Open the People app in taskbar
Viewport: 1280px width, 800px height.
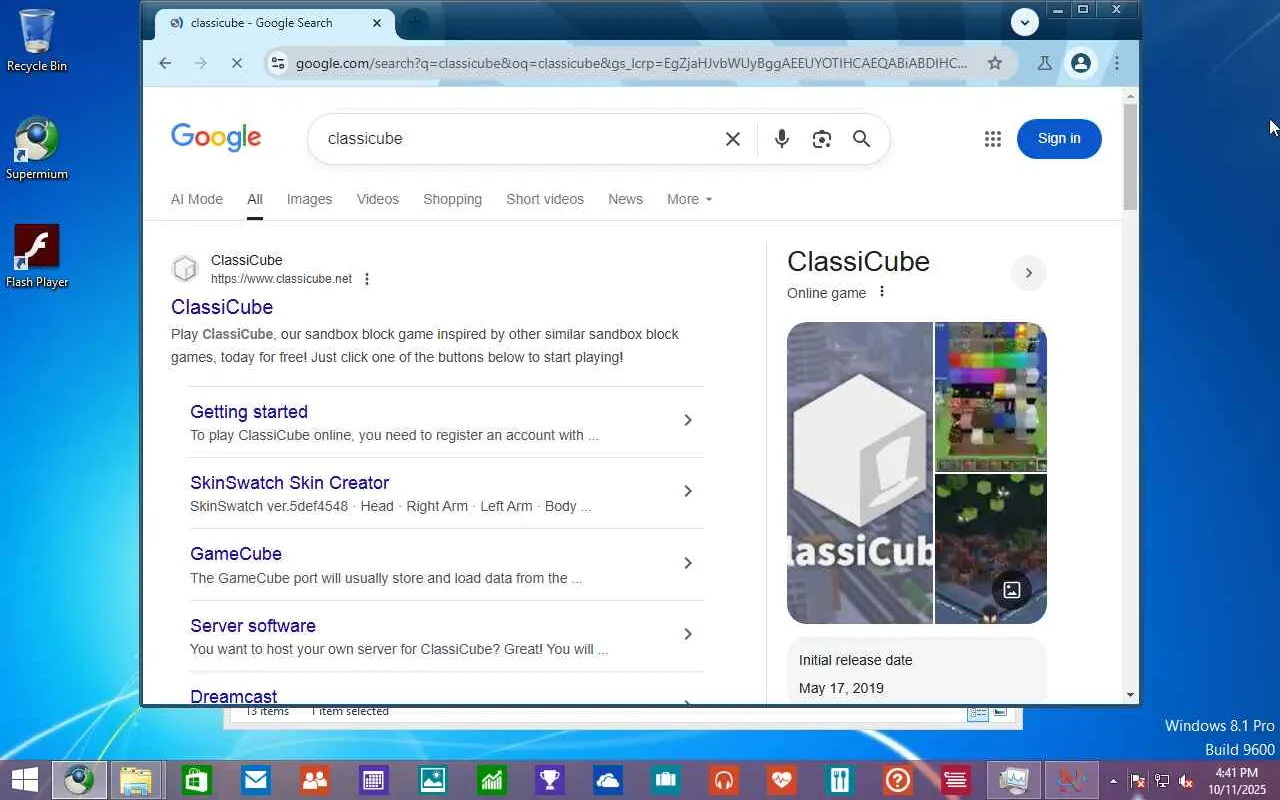[x=315, y=780]
